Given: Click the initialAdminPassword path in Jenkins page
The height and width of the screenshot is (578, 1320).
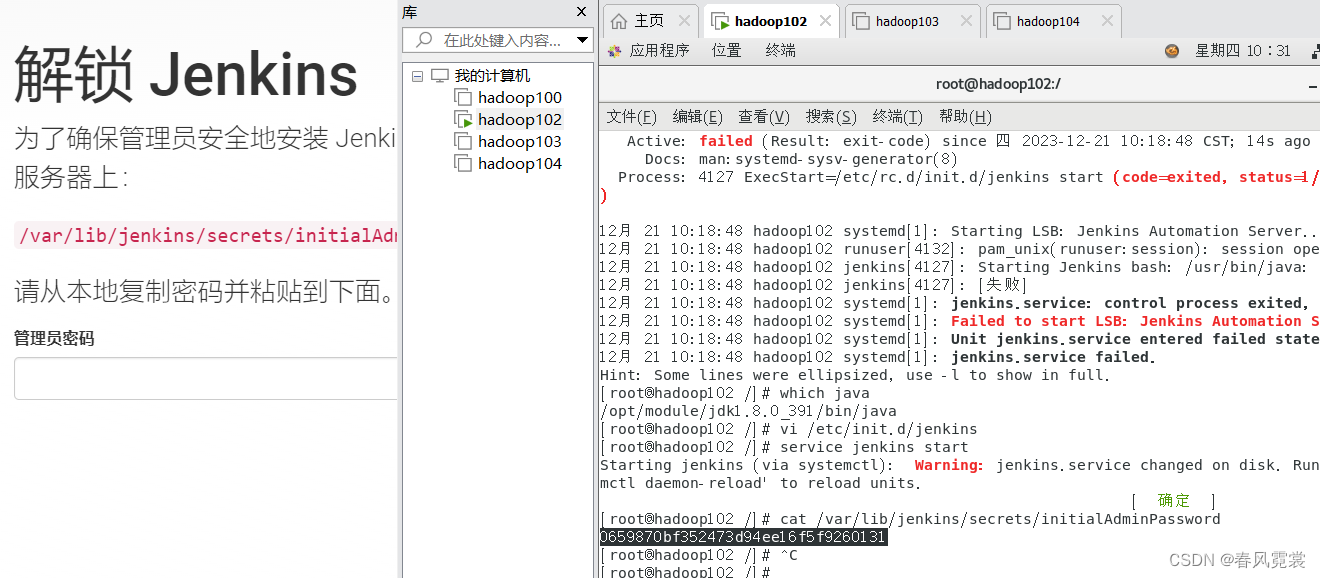Looking at the screenshot, I should click(x=206, y=236).
